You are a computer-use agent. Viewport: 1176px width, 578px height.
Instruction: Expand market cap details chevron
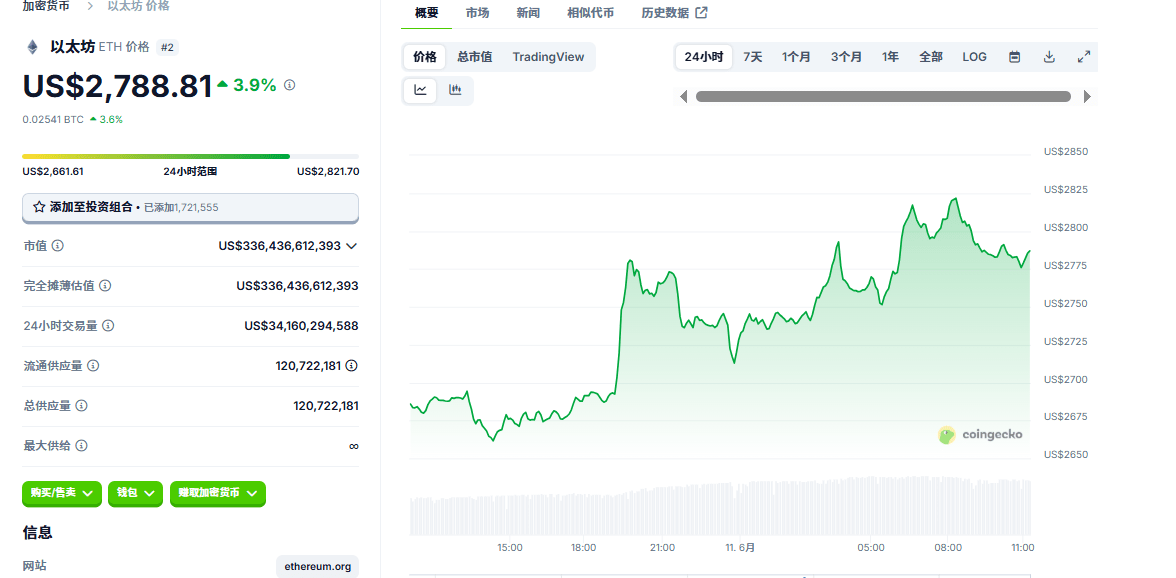pos(351,246)
